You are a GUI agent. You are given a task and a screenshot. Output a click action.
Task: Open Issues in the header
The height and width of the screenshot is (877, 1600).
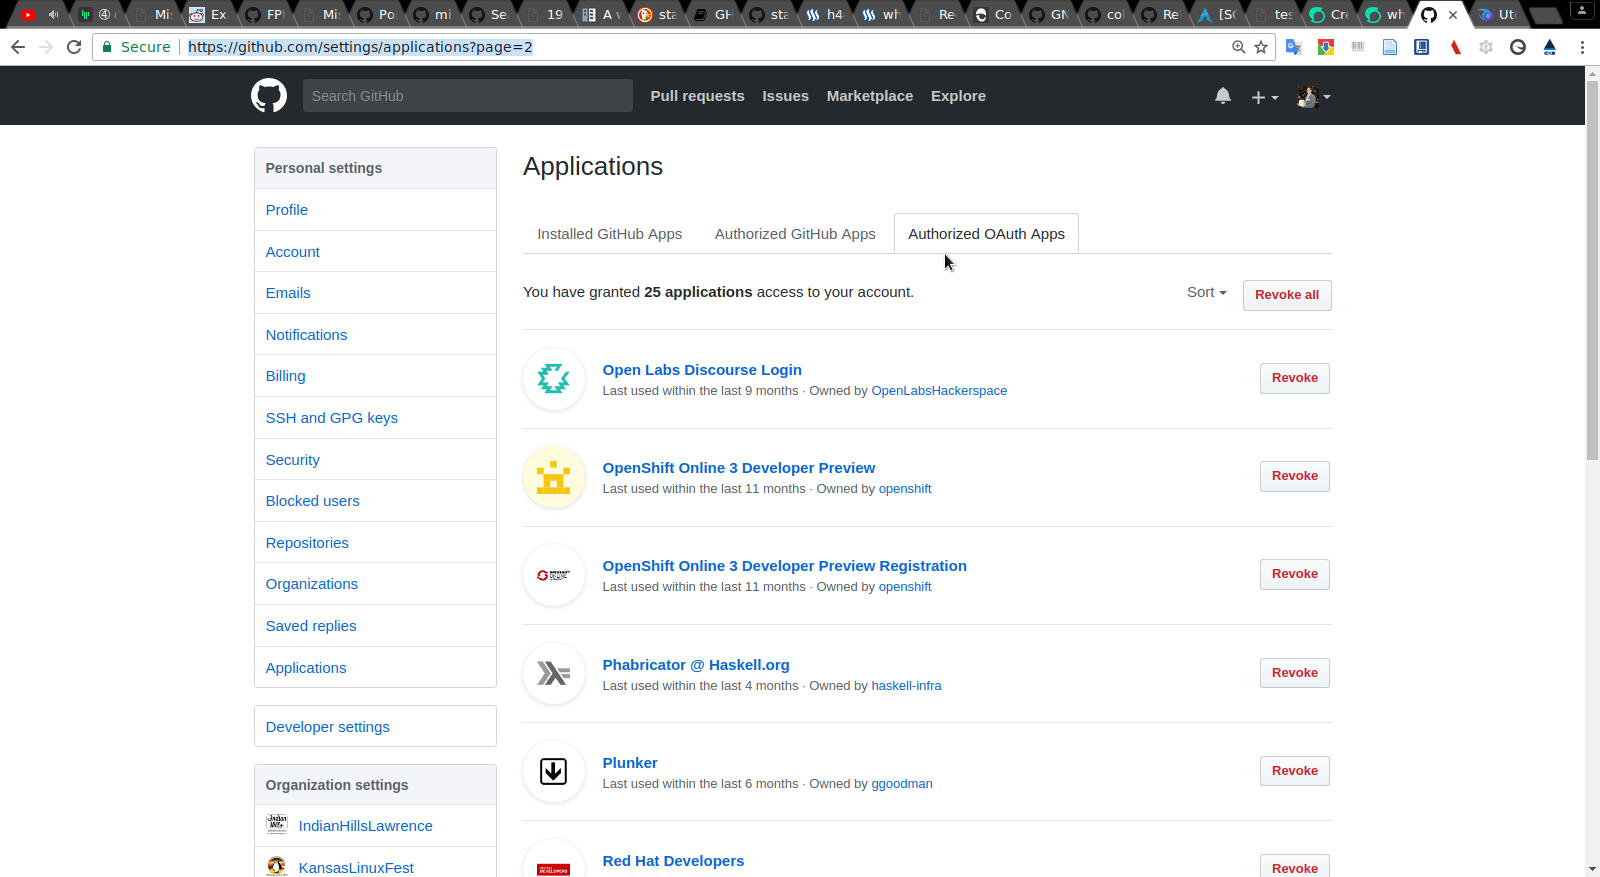coord(785,96)
